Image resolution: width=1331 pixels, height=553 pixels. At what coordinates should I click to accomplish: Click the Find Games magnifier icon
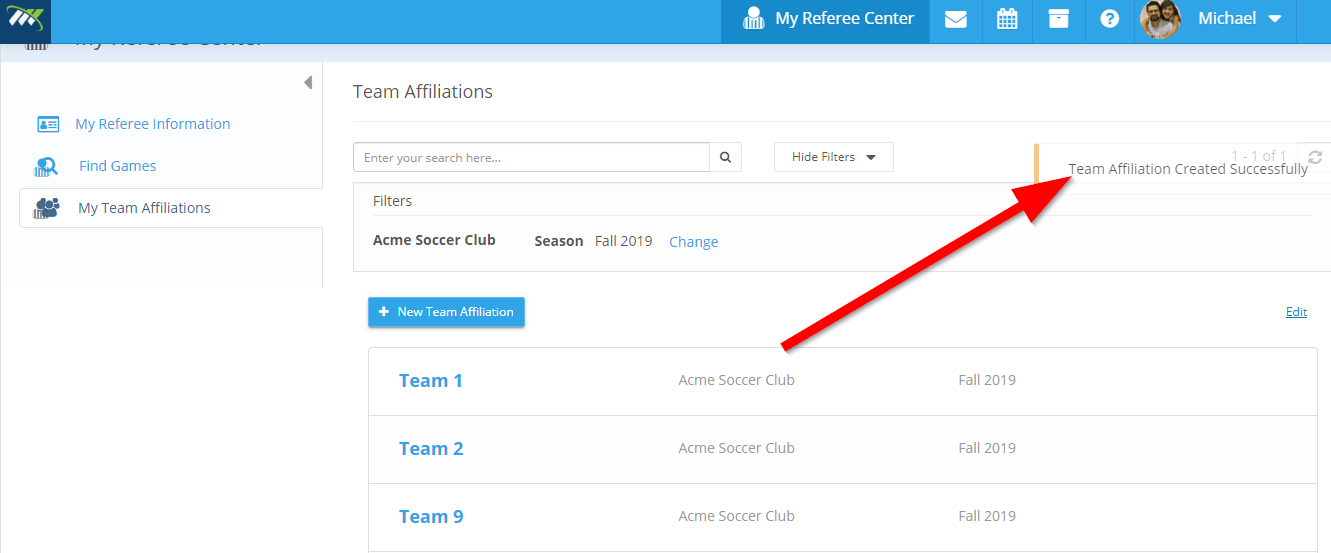[47, 166]
